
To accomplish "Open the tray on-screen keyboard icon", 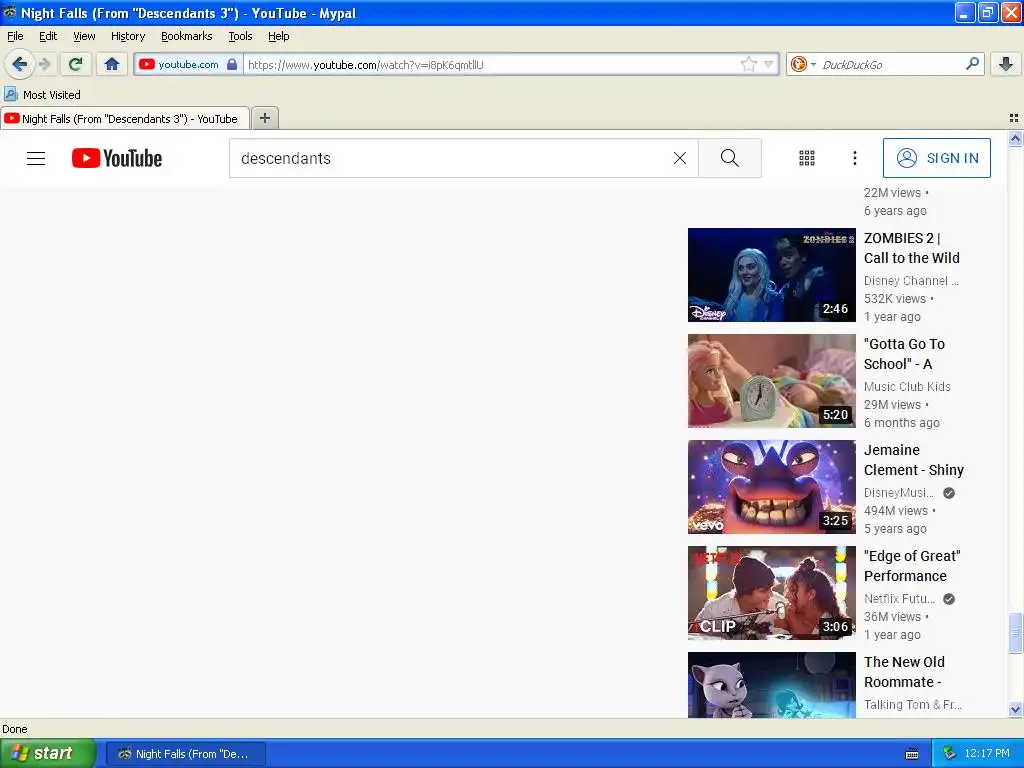I will click(912, 754).
